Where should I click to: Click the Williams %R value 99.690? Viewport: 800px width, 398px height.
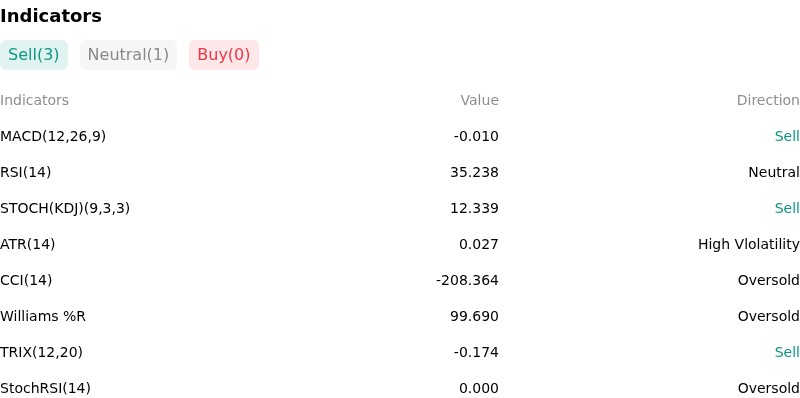pos(474,316)
